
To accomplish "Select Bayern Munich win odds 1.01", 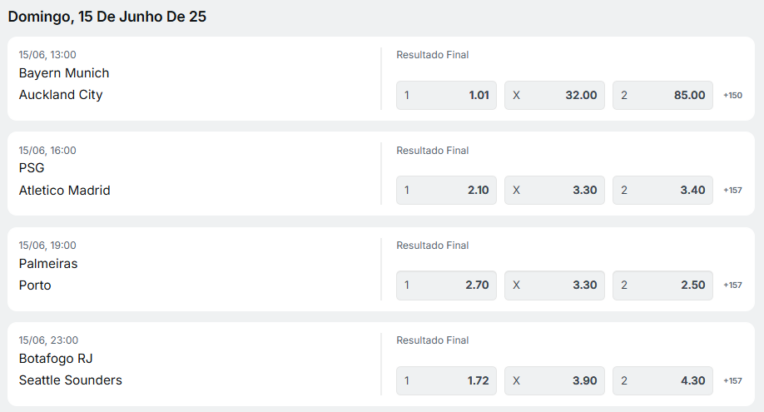I will click(x=446, y=95).
